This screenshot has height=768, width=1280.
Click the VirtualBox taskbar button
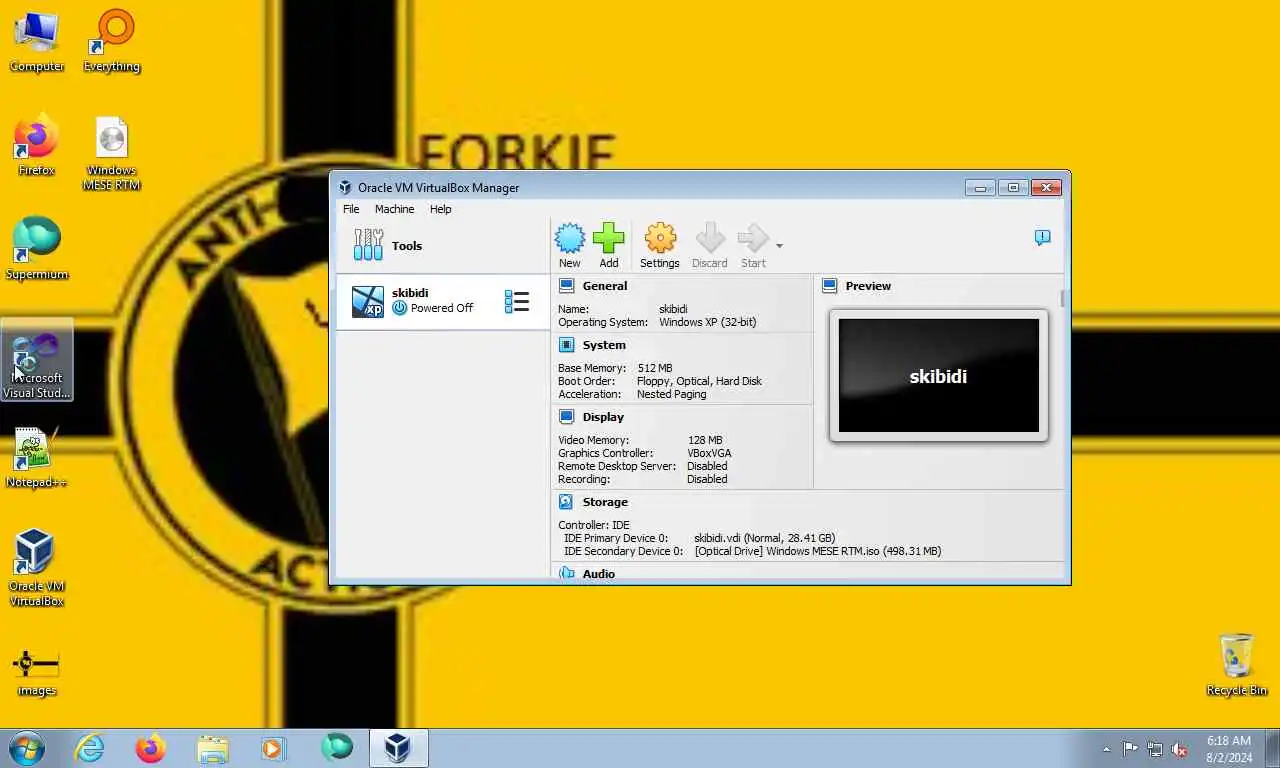[x=399, y=748]
